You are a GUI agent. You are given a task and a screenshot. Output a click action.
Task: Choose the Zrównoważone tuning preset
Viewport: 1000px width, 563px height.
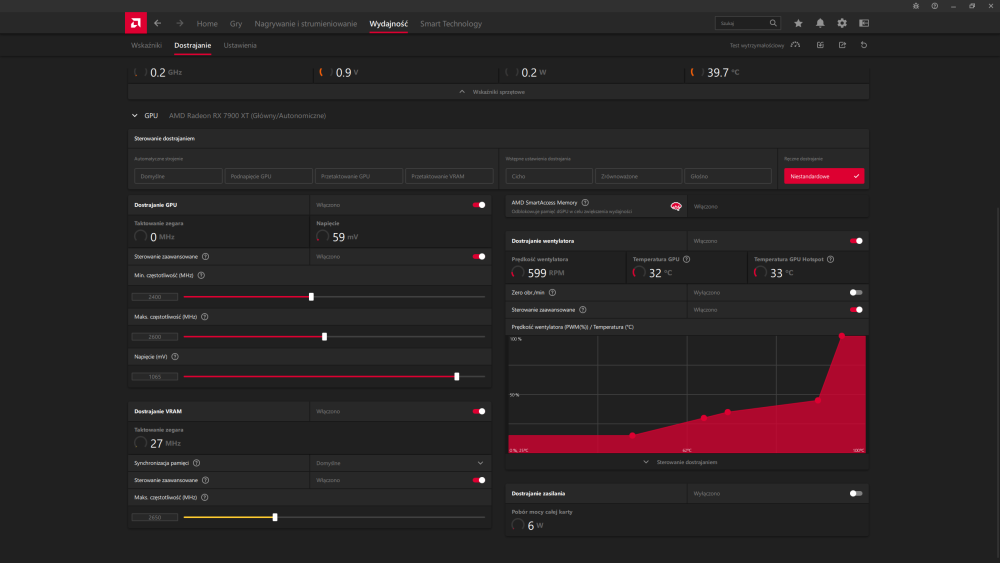(x=639, y=176)
